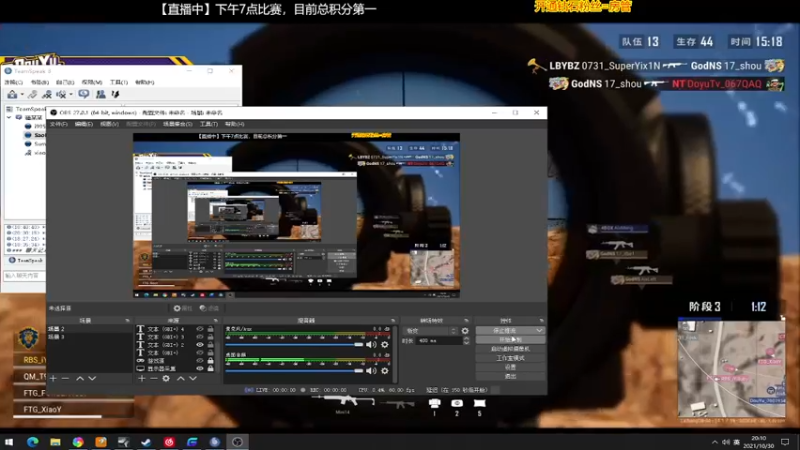Open Microsoft Edge from the taskbar

click(x=33, y=442)
